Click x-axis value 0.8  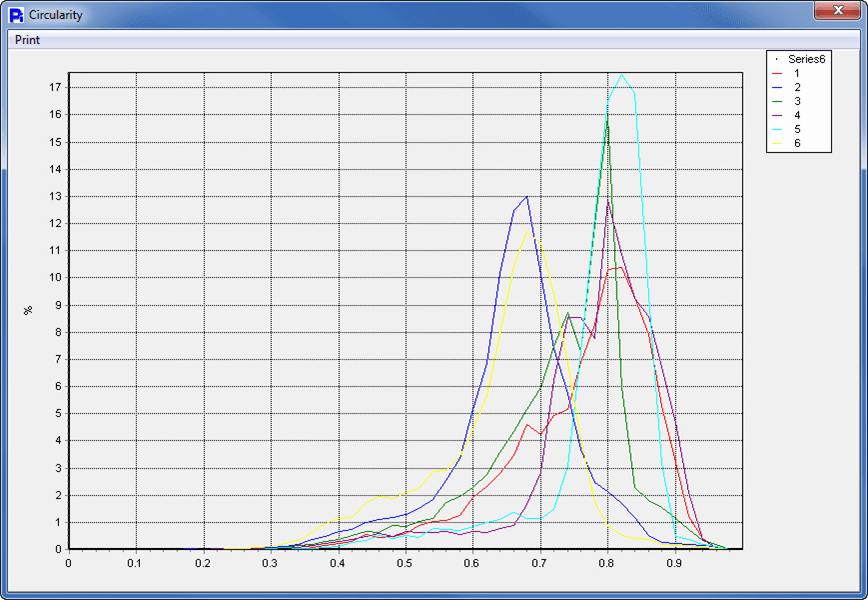coord(606,563)
